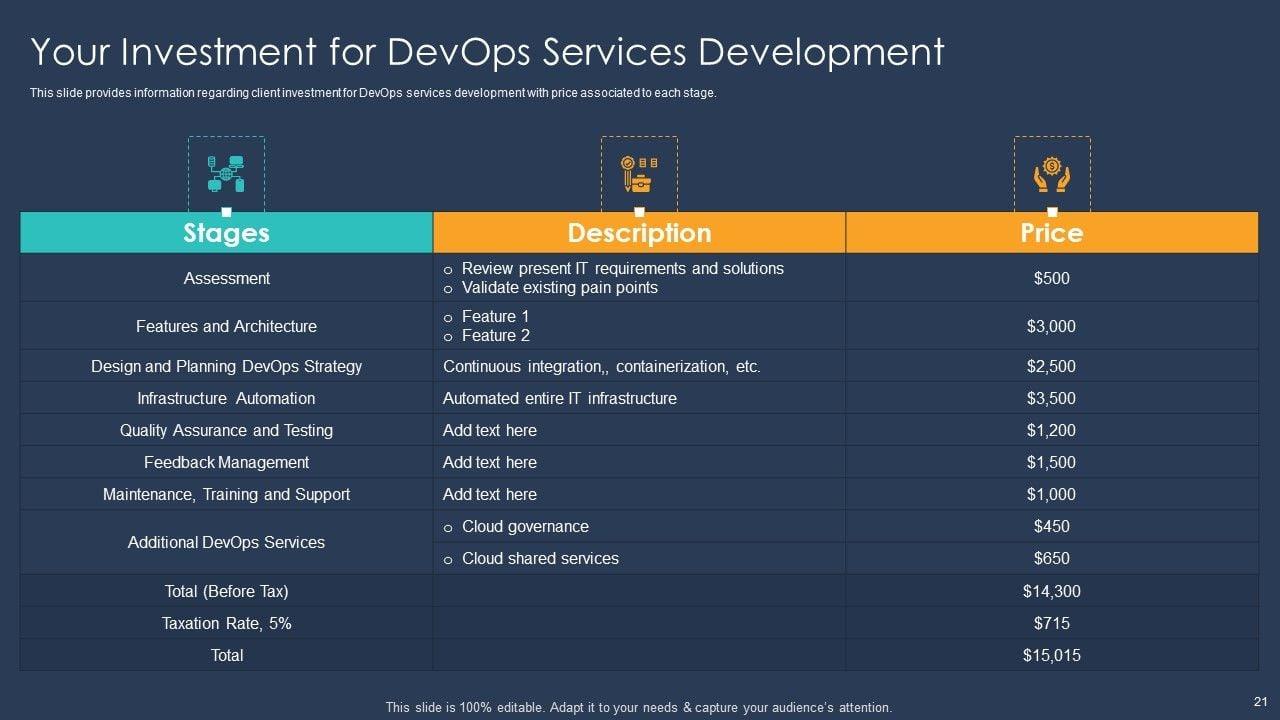The width and height of the screenshot is (1280, 720).
Task: Click the Cloud shared services bullet
Action: tap(540, 558)
